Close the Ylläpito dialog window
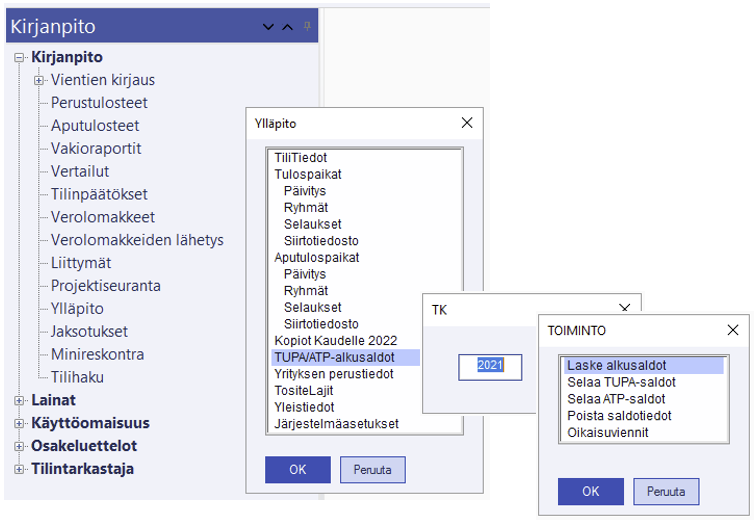The height and width of the screenshot is (520, 755). pyautogui.click(x=466, y=124)
